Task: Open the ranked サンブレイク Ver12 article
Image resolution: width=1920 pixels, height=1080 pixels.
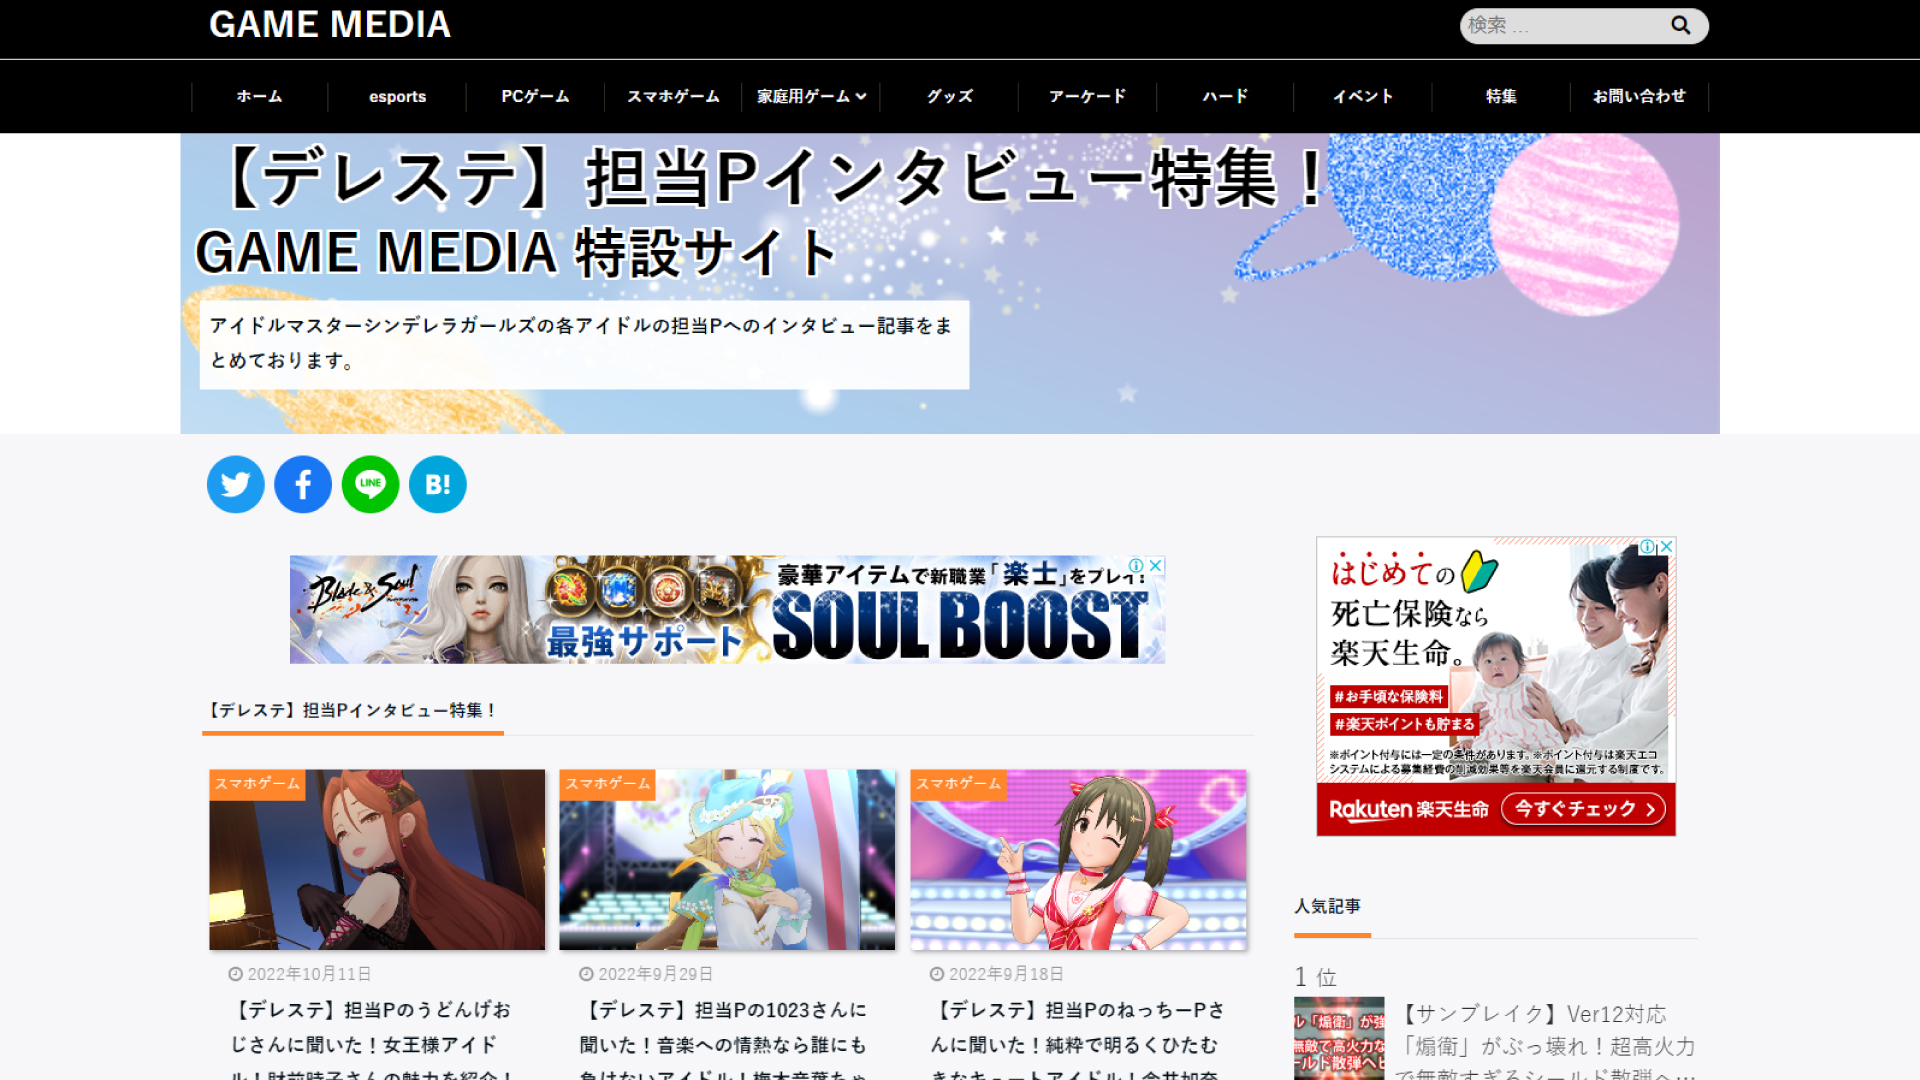Action: coord(1545,1043)
